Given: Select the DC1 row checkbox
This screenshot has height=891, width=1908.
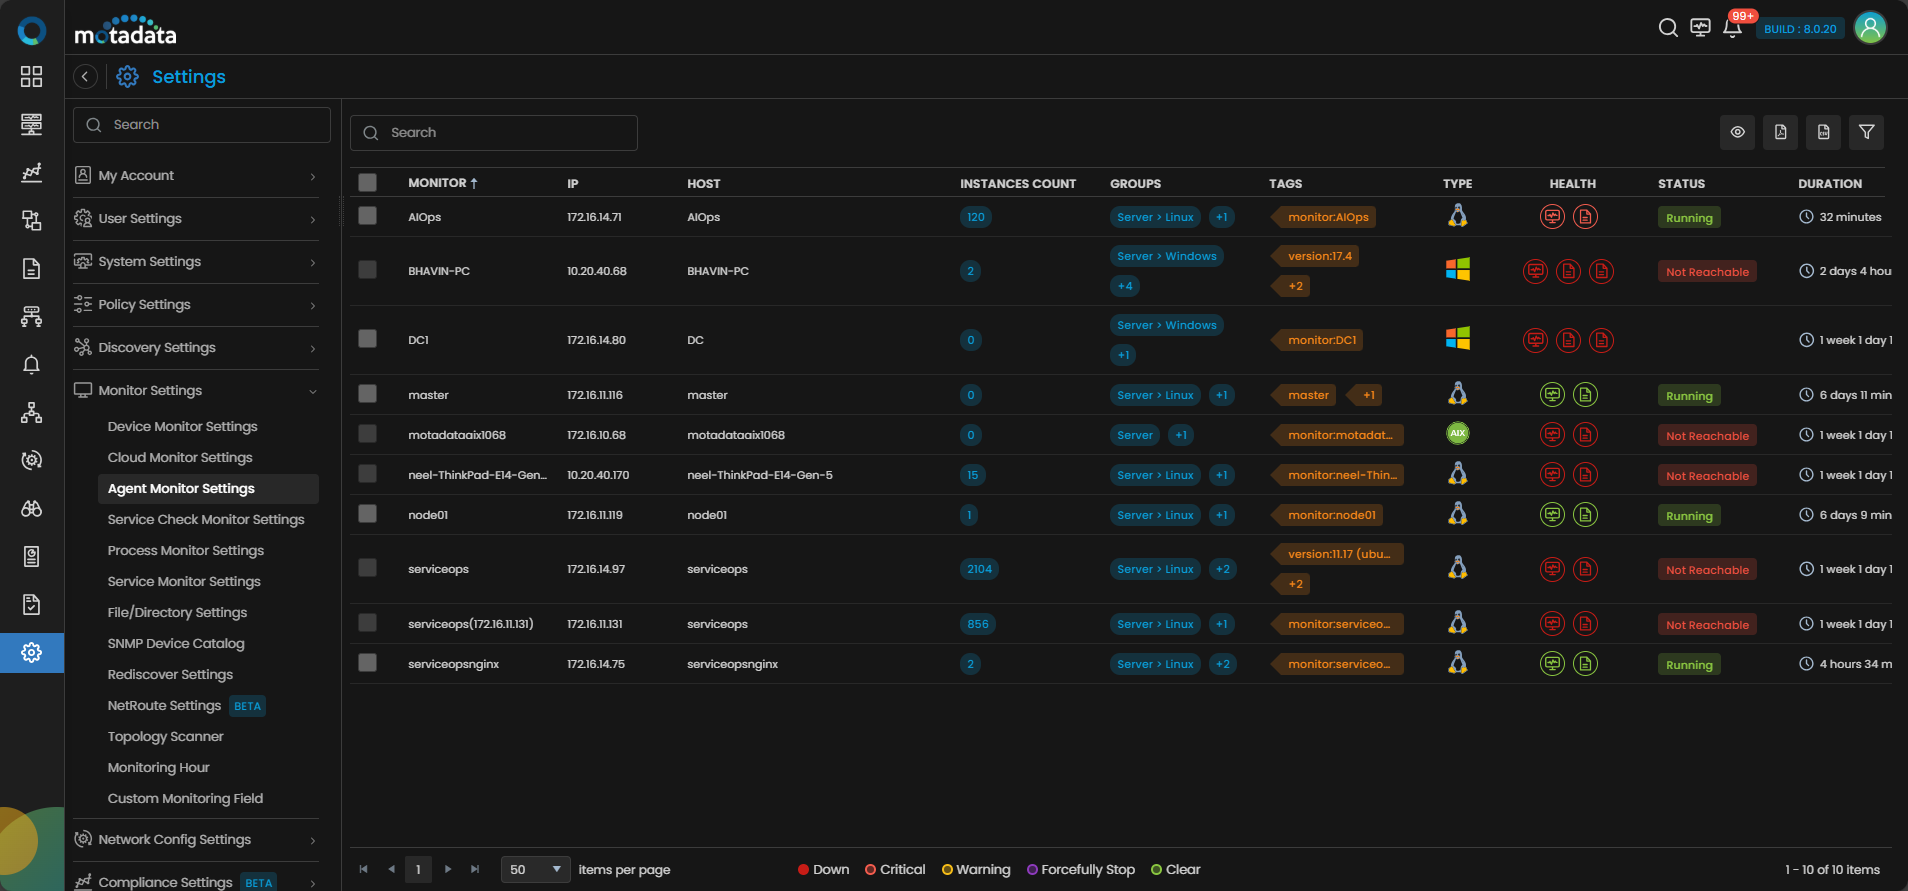Looking at the screenshot, I should (368, 339).
